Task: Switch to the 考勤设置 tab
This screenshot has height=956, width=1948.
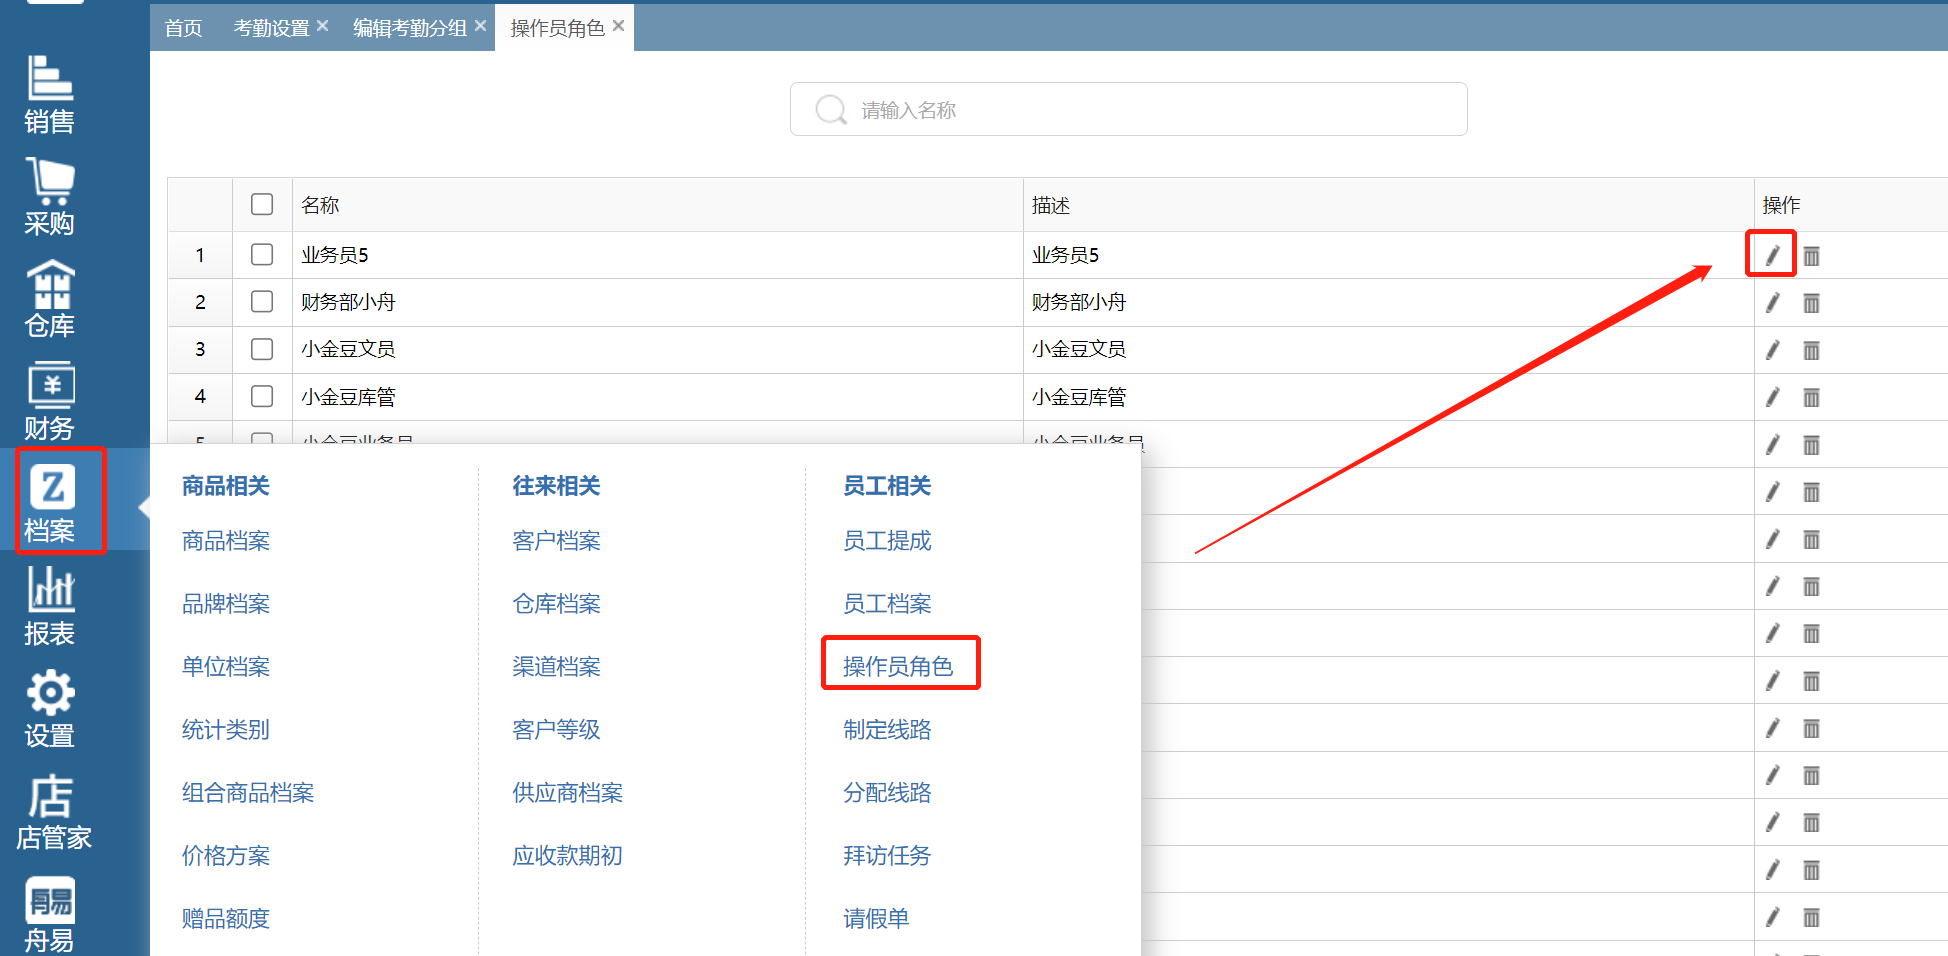Action: coord(271,28)
